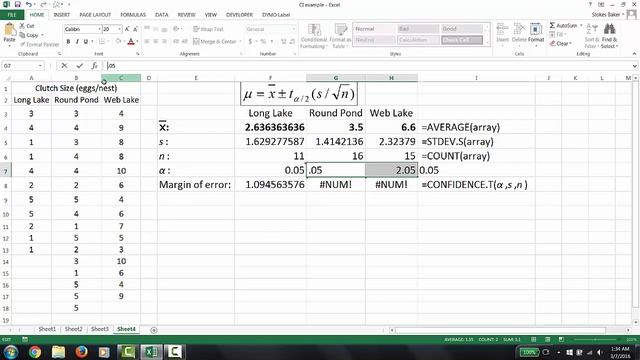Open Format as Table menu
Viewport: 640px width, 360px height.
pos(340,36)
